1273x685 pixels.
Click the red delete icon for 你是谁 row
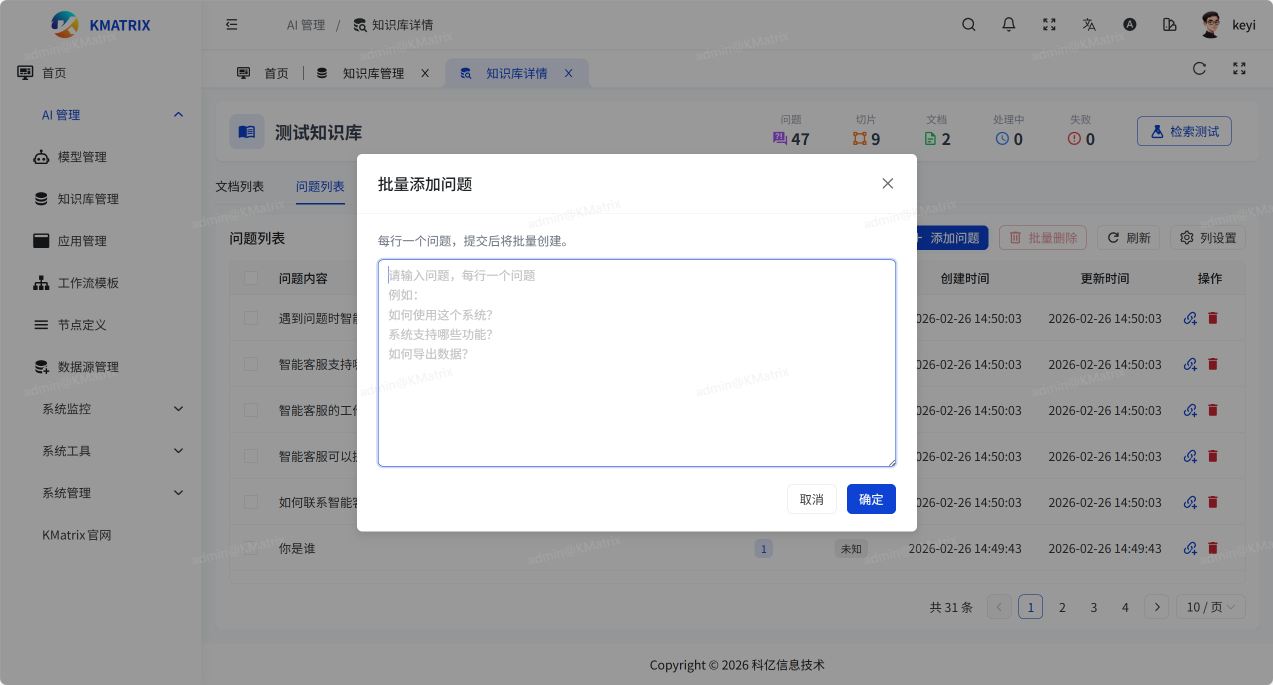tap(1213, 549)
